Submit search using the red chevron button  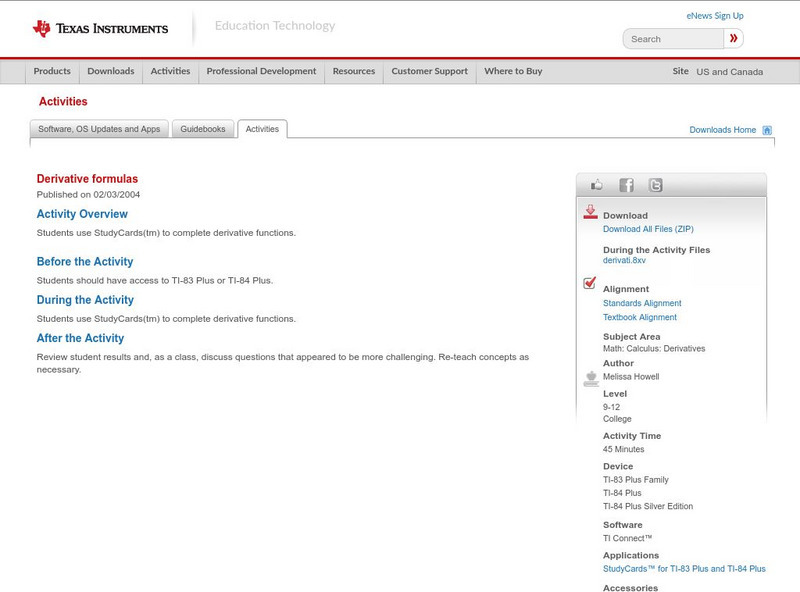click(733, 37)
